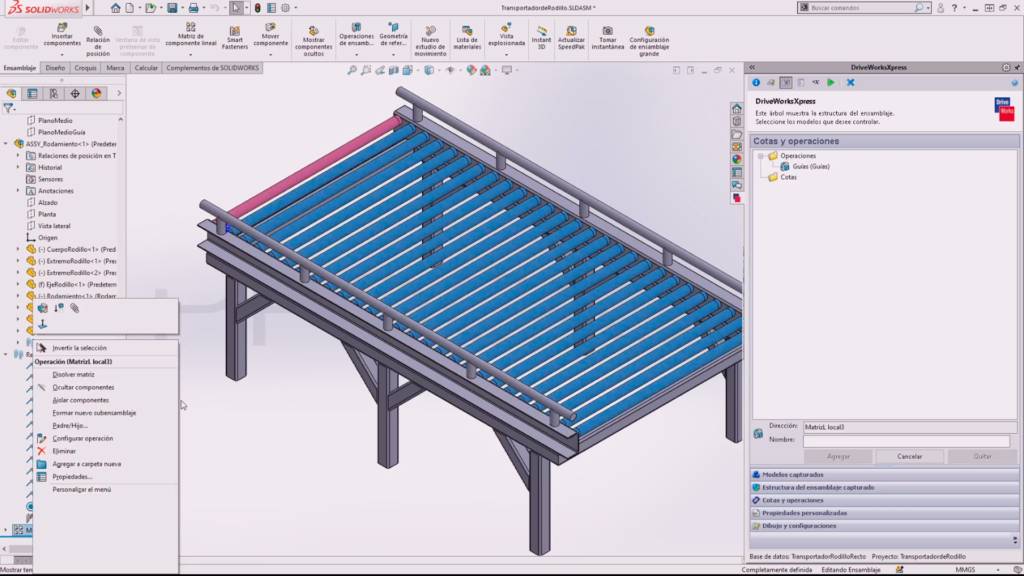This screenshot has height=576, width=1024.
Task: Open DimXpertManager crosshair tab
Action: click(x=75, y=93)
